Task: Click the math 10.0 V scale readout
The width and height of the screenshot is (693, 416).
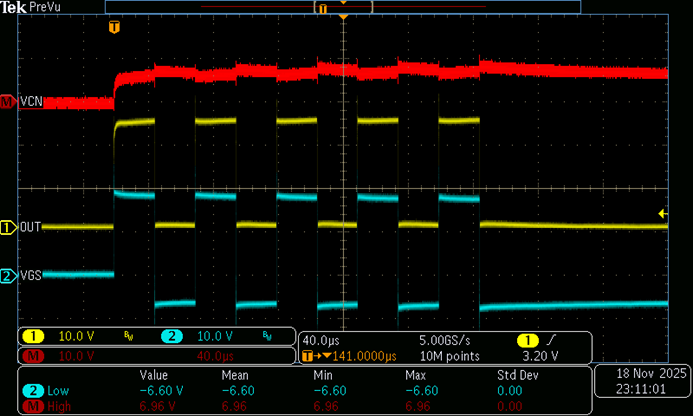Action: (76, 356)
